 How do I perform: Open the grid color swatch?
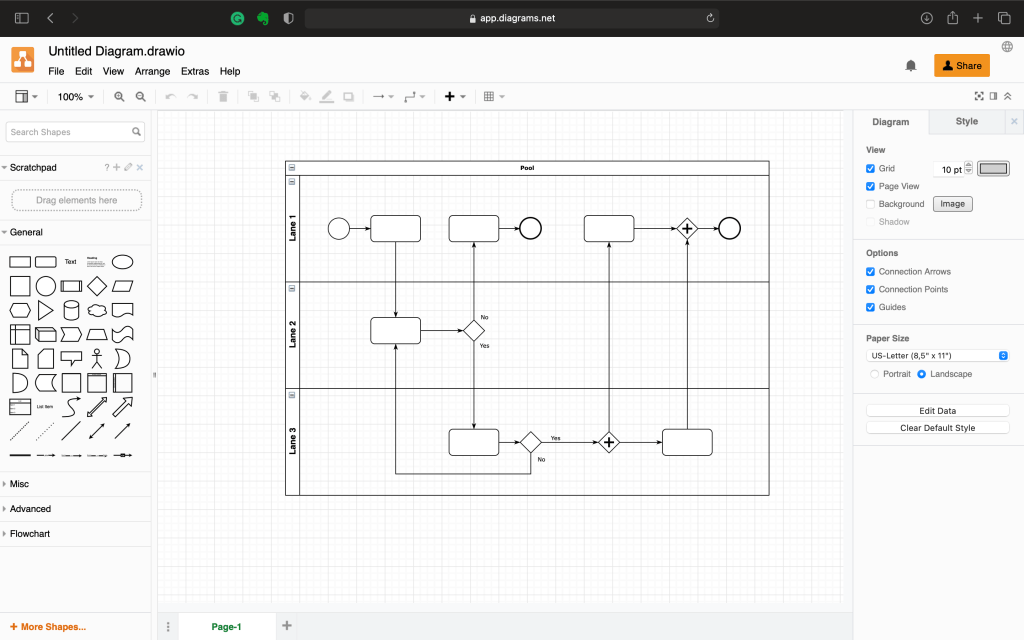point(993,169)
